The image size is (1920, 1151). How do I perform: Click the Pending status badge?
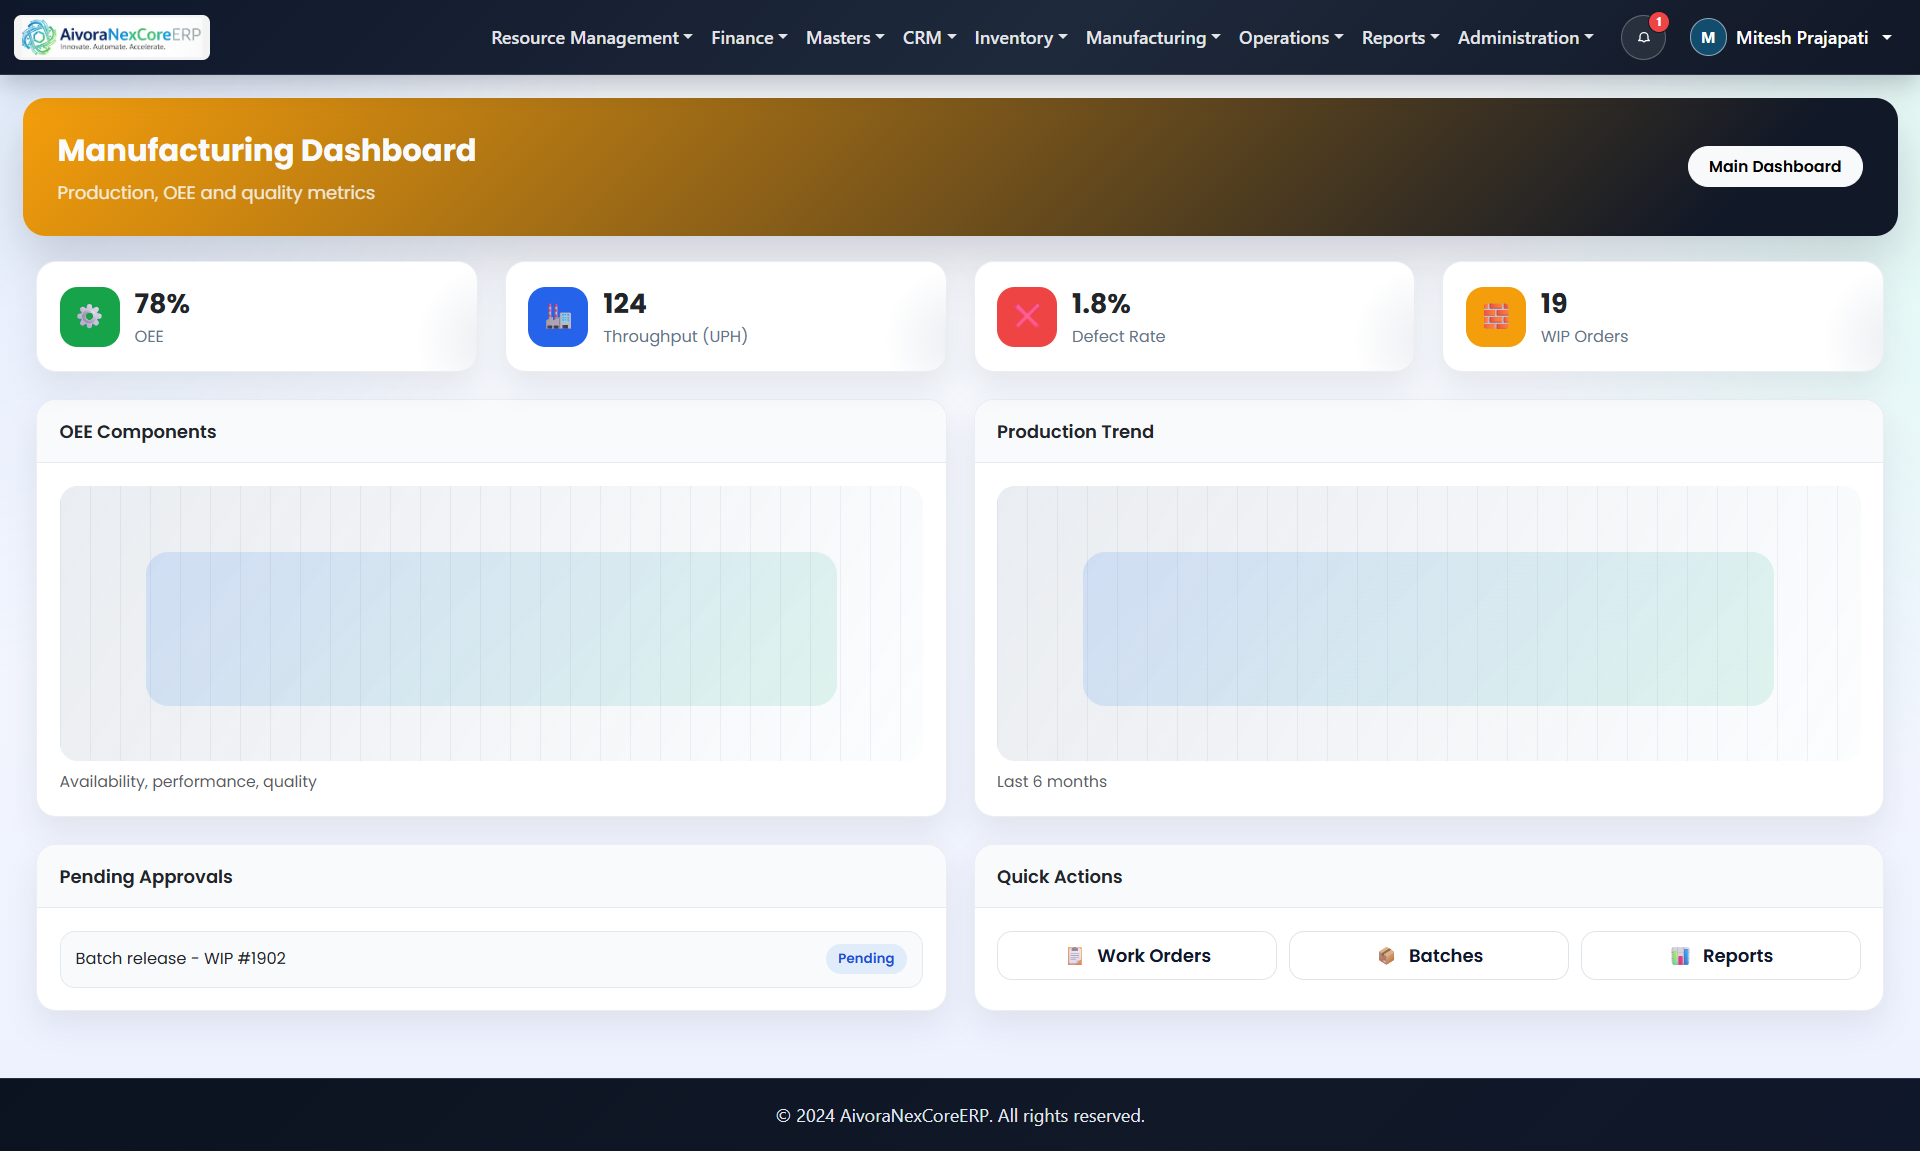click(866, 959)
